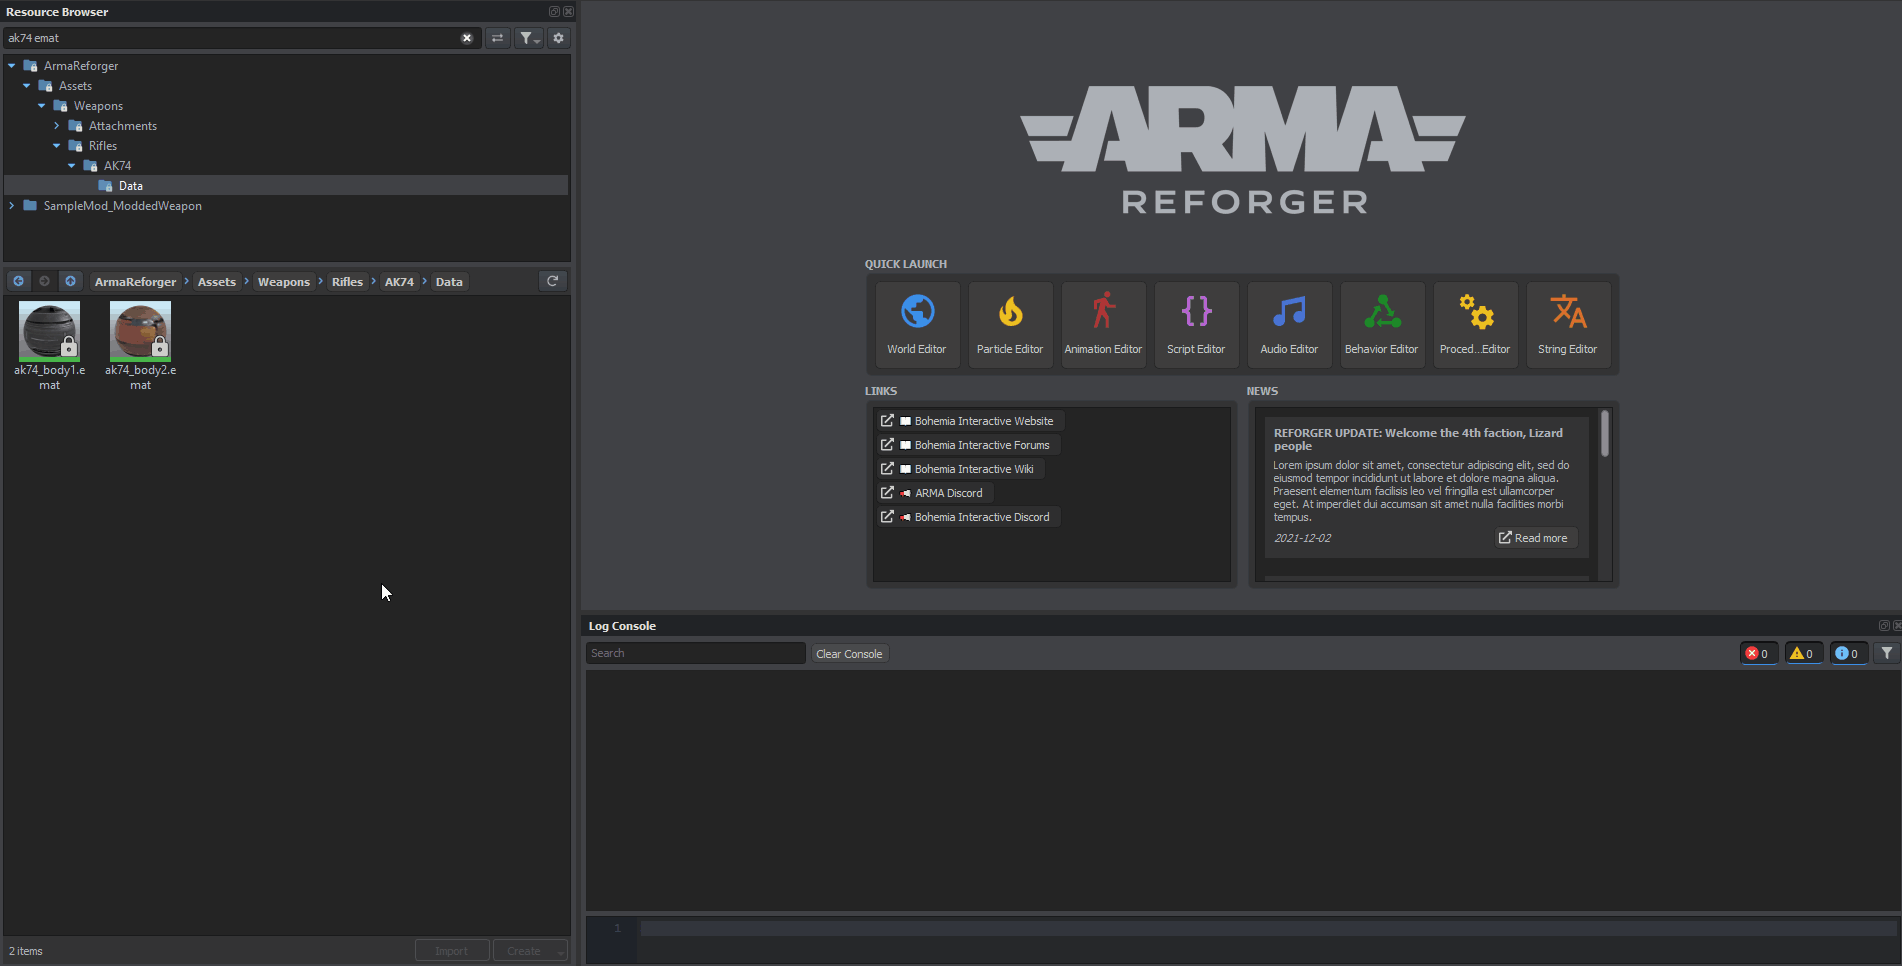
Task: Go back in the Resource Browser history
Action: [x=19, y=281]
